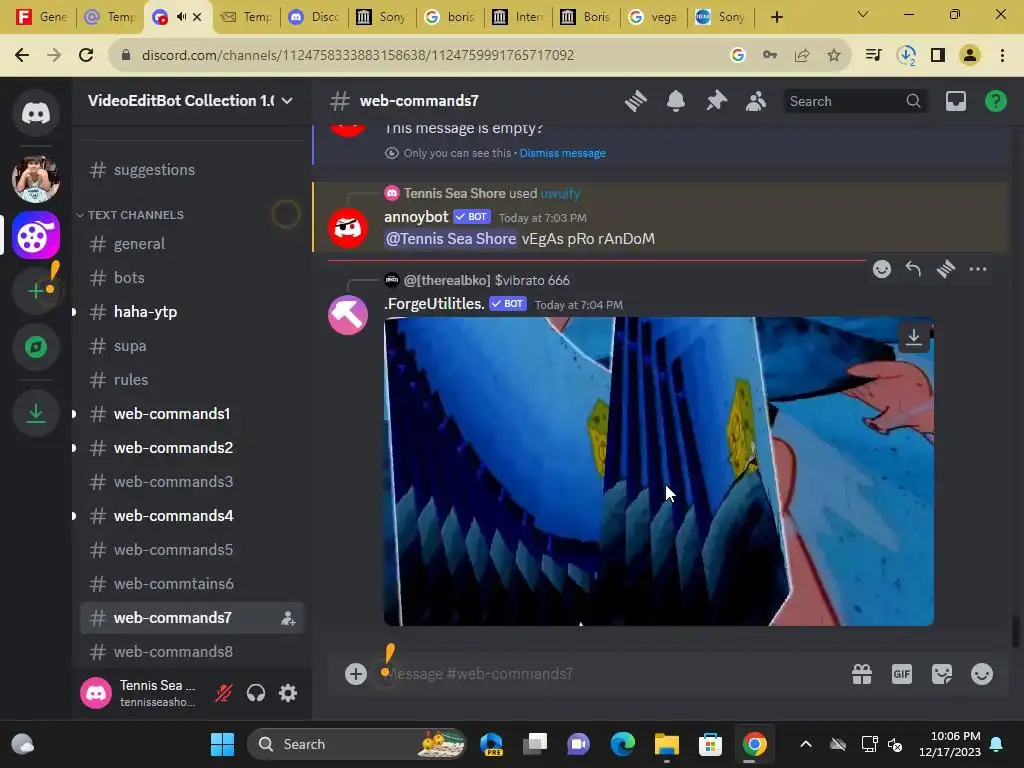
Task: Open the sticker picker icon
Action: 942,674
